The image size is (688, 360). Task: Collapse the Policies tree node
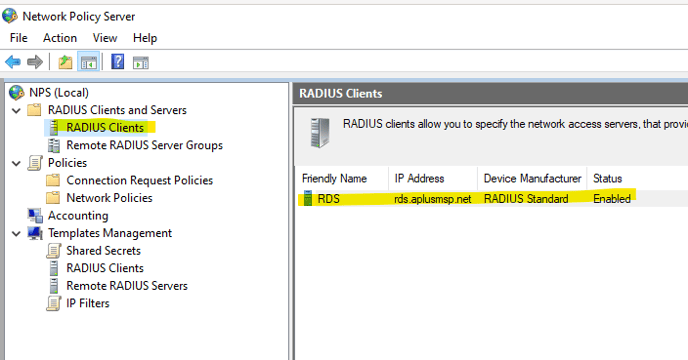point(16,164)
